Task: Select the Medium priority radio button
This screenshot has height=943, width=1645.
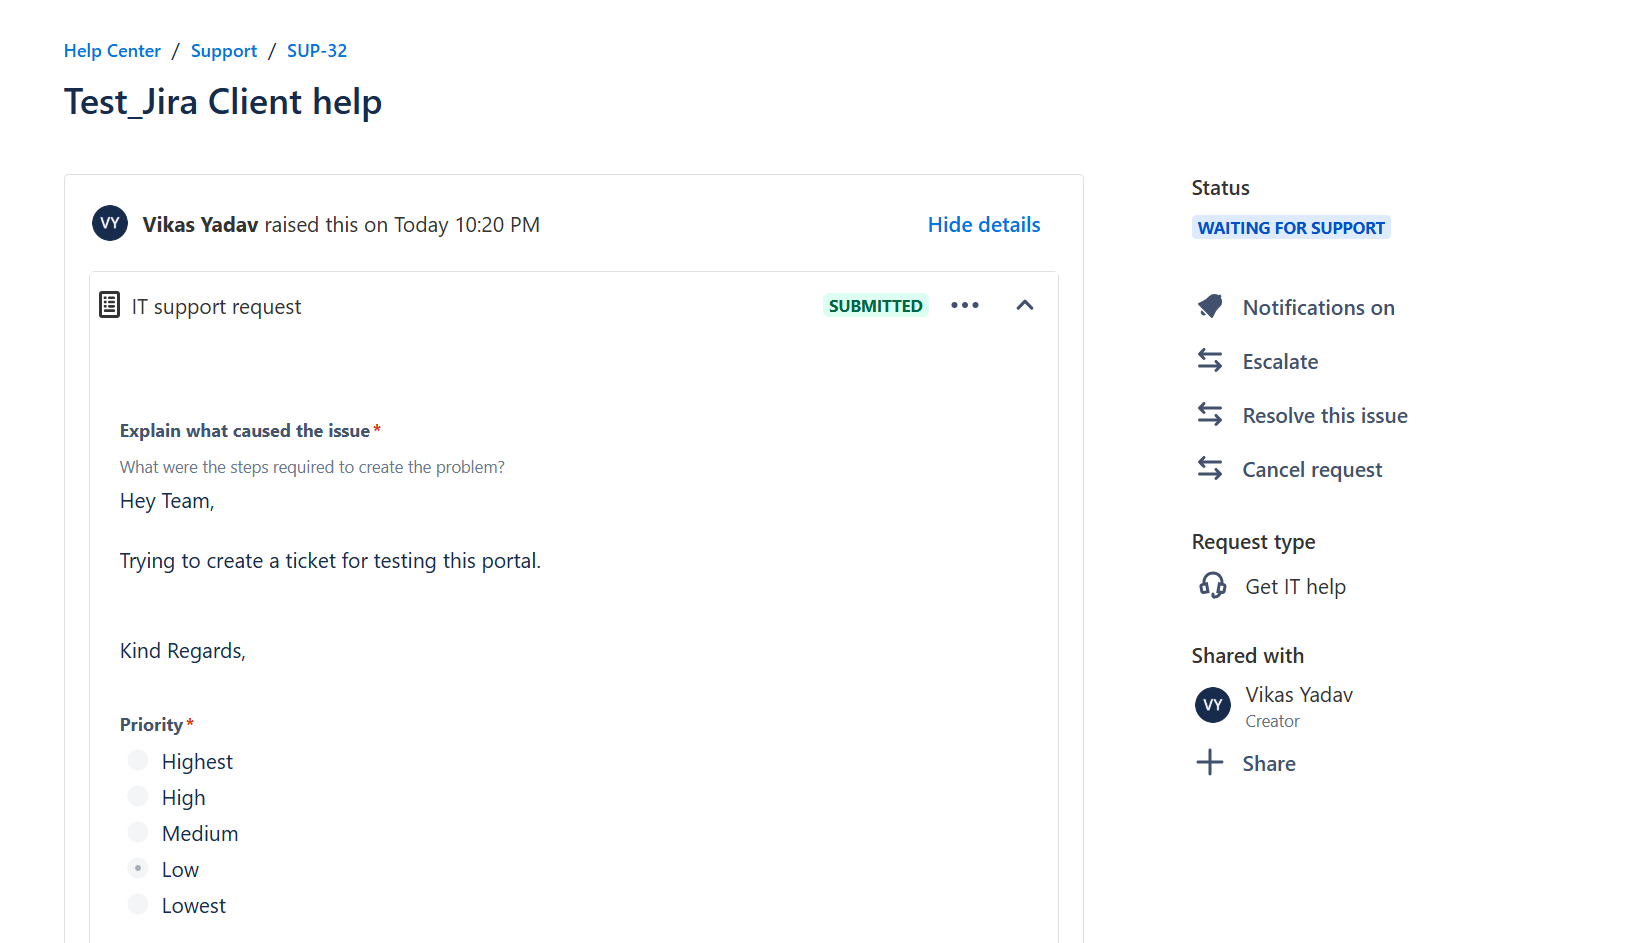Action: click(x=138, y=833)
